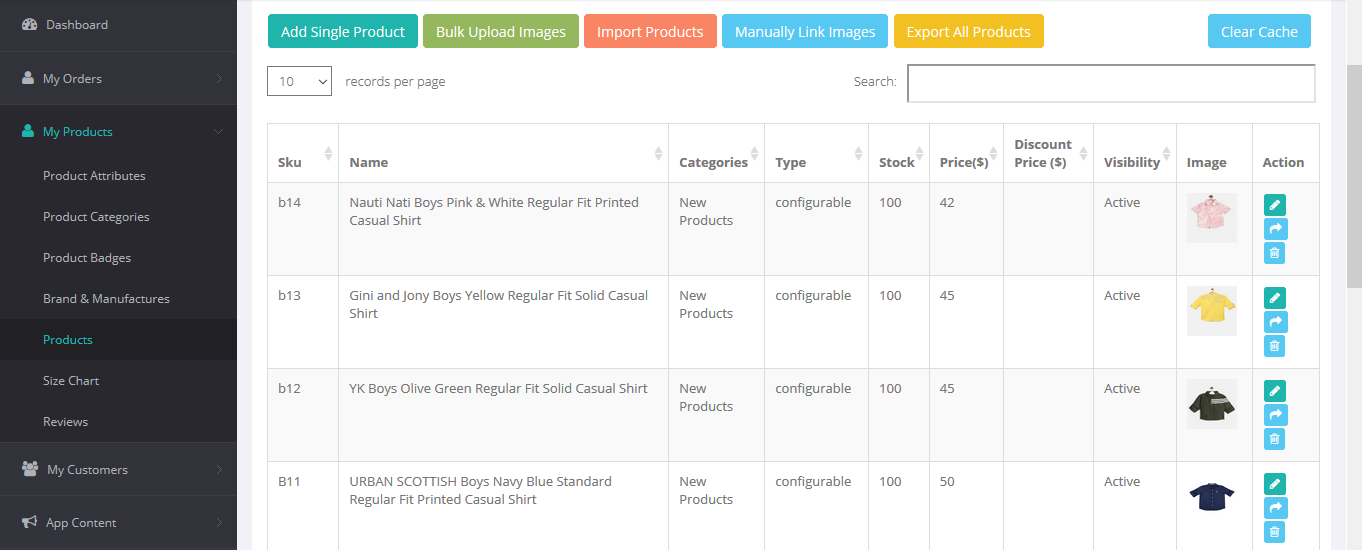1362x550 pixels.
Task: Click trash delete icon for product b14
Action: click(x=1274, y=253)
